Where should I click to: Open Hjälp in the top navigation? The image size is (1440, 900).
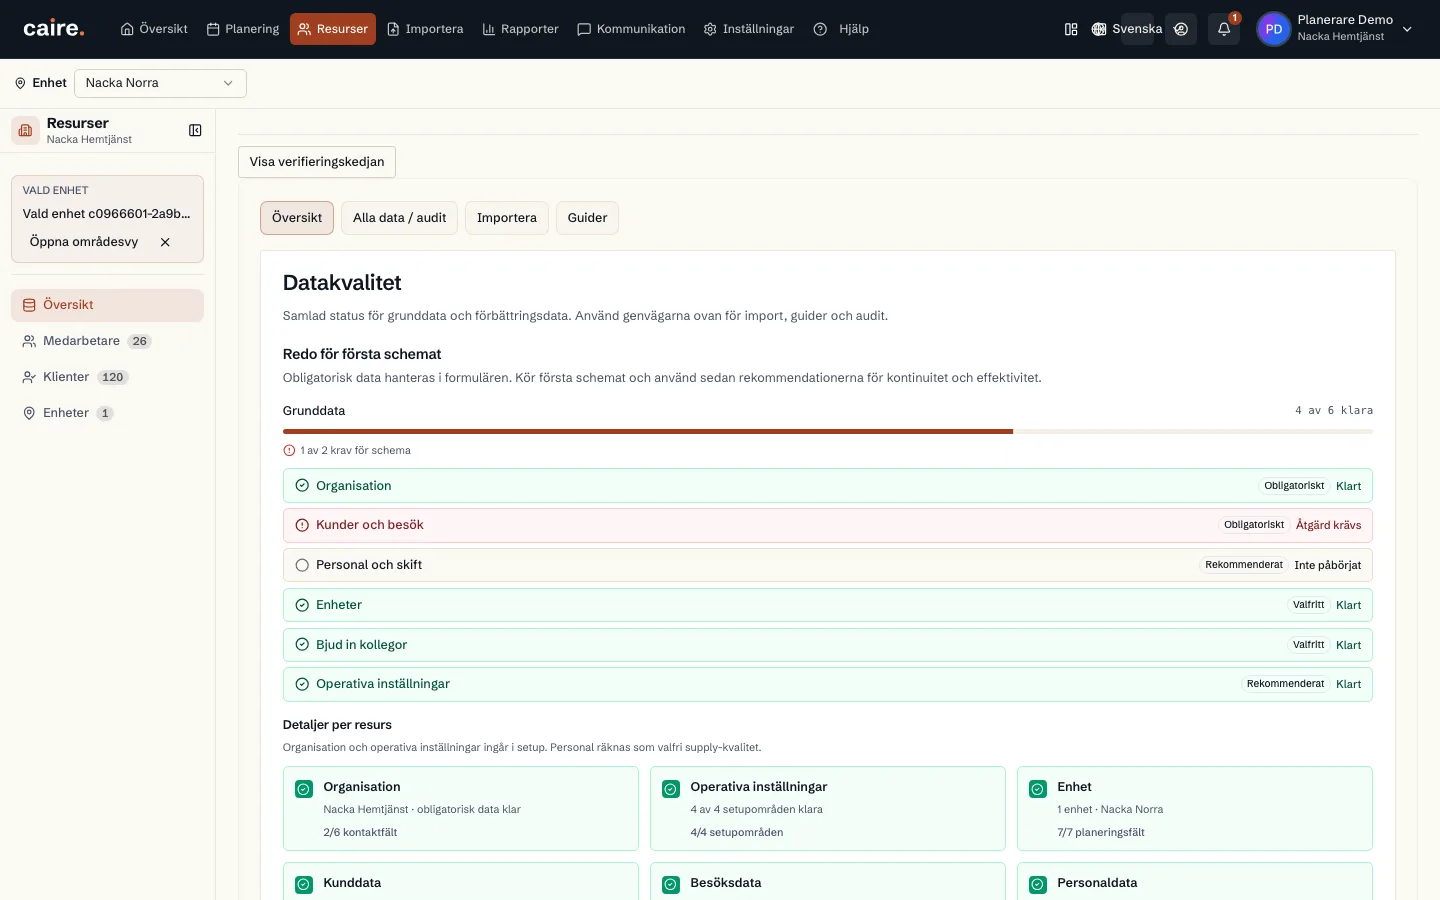point(841,29)
